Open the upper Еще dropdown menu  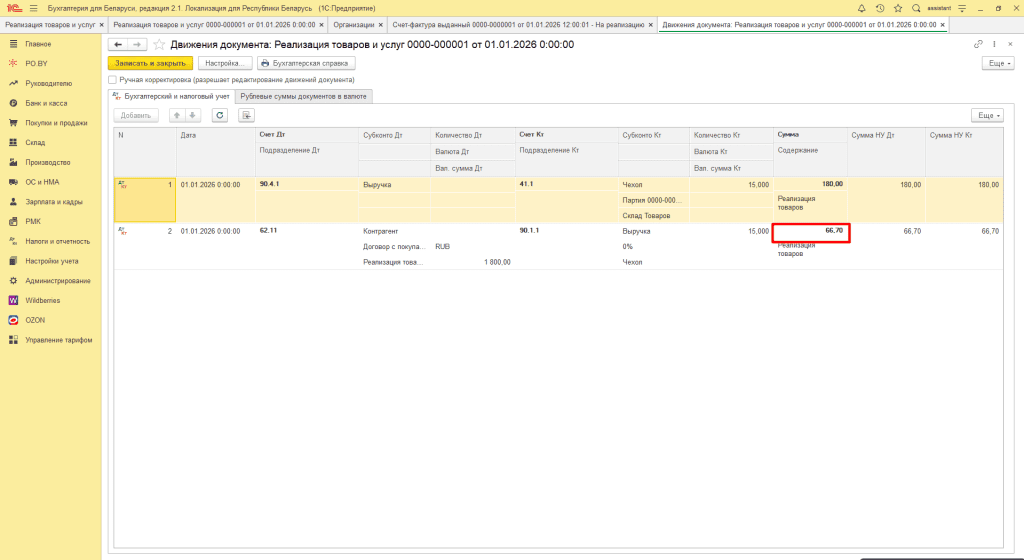click(x=997, y=63)
